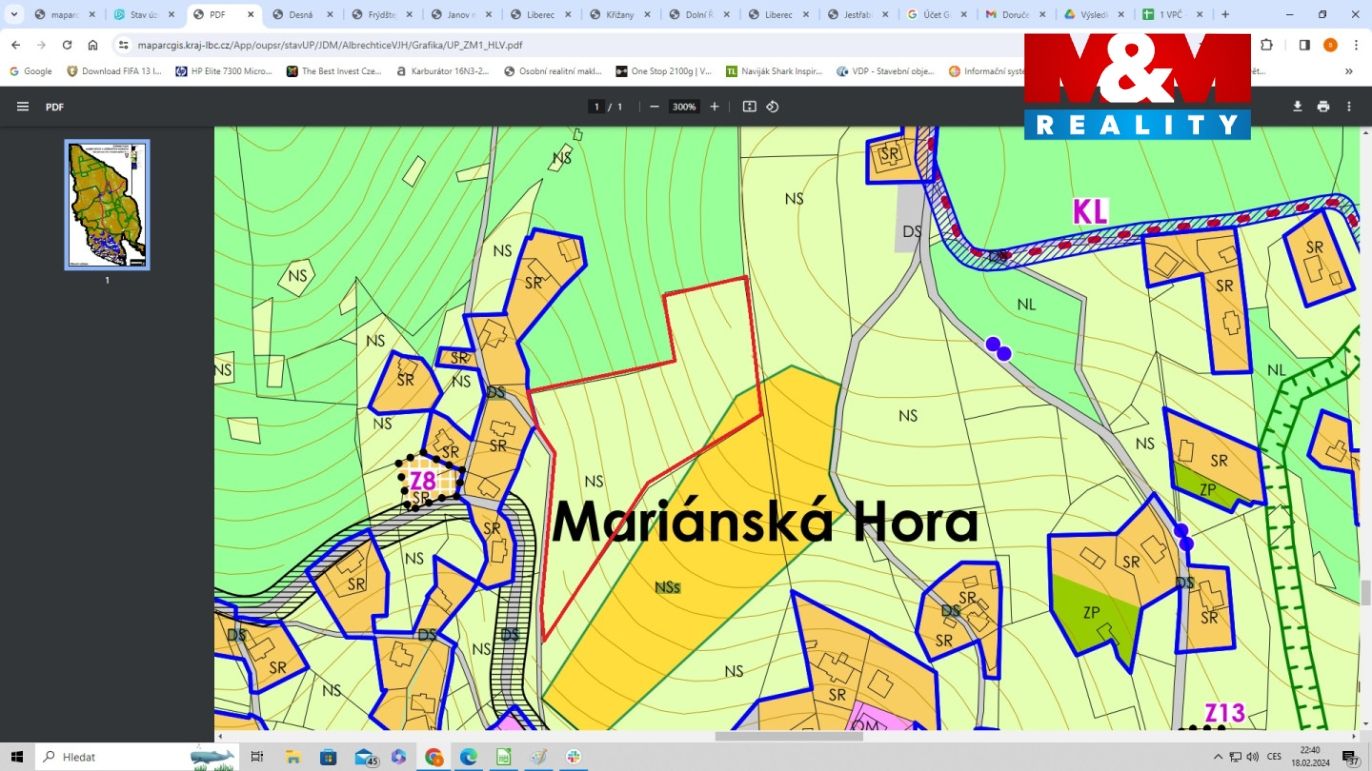The height and width of the screenshot is (771, 1372).
Task: Switch to the Účet G tab
Action: pyautogui.click(x=935, y=15)
